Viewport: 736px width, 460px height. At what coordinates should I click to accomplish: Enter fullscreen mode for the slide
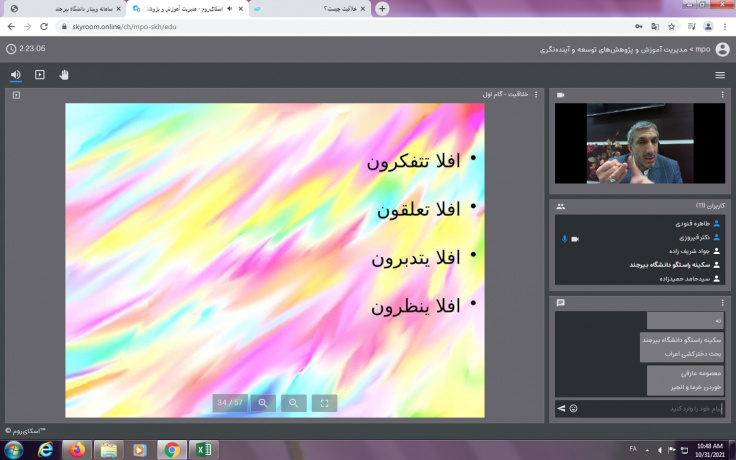pyautogui.click(x=324, y=403)
